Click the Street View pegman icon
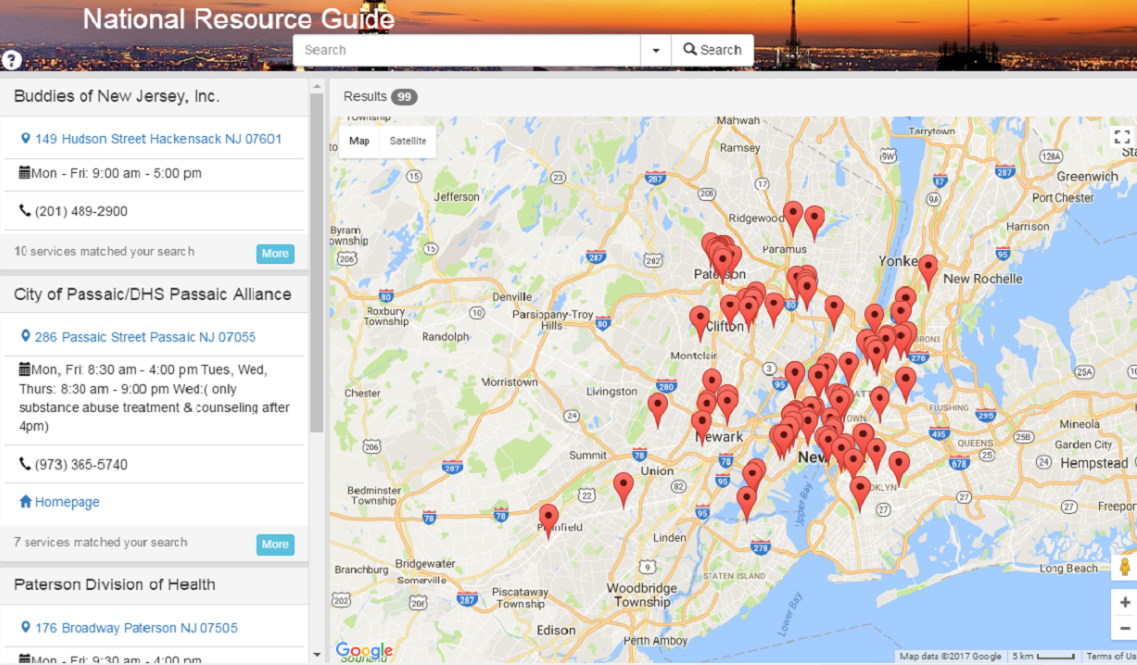This screenshot has height=665, width=1137. pyautogui.click(x=1125, y=566)
